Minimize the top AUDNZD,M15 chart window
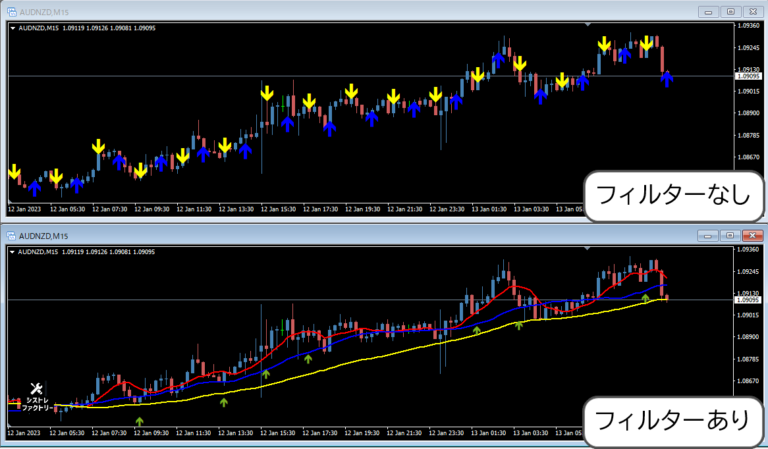This screenshot has width=768, height=449. pos(710,10)
